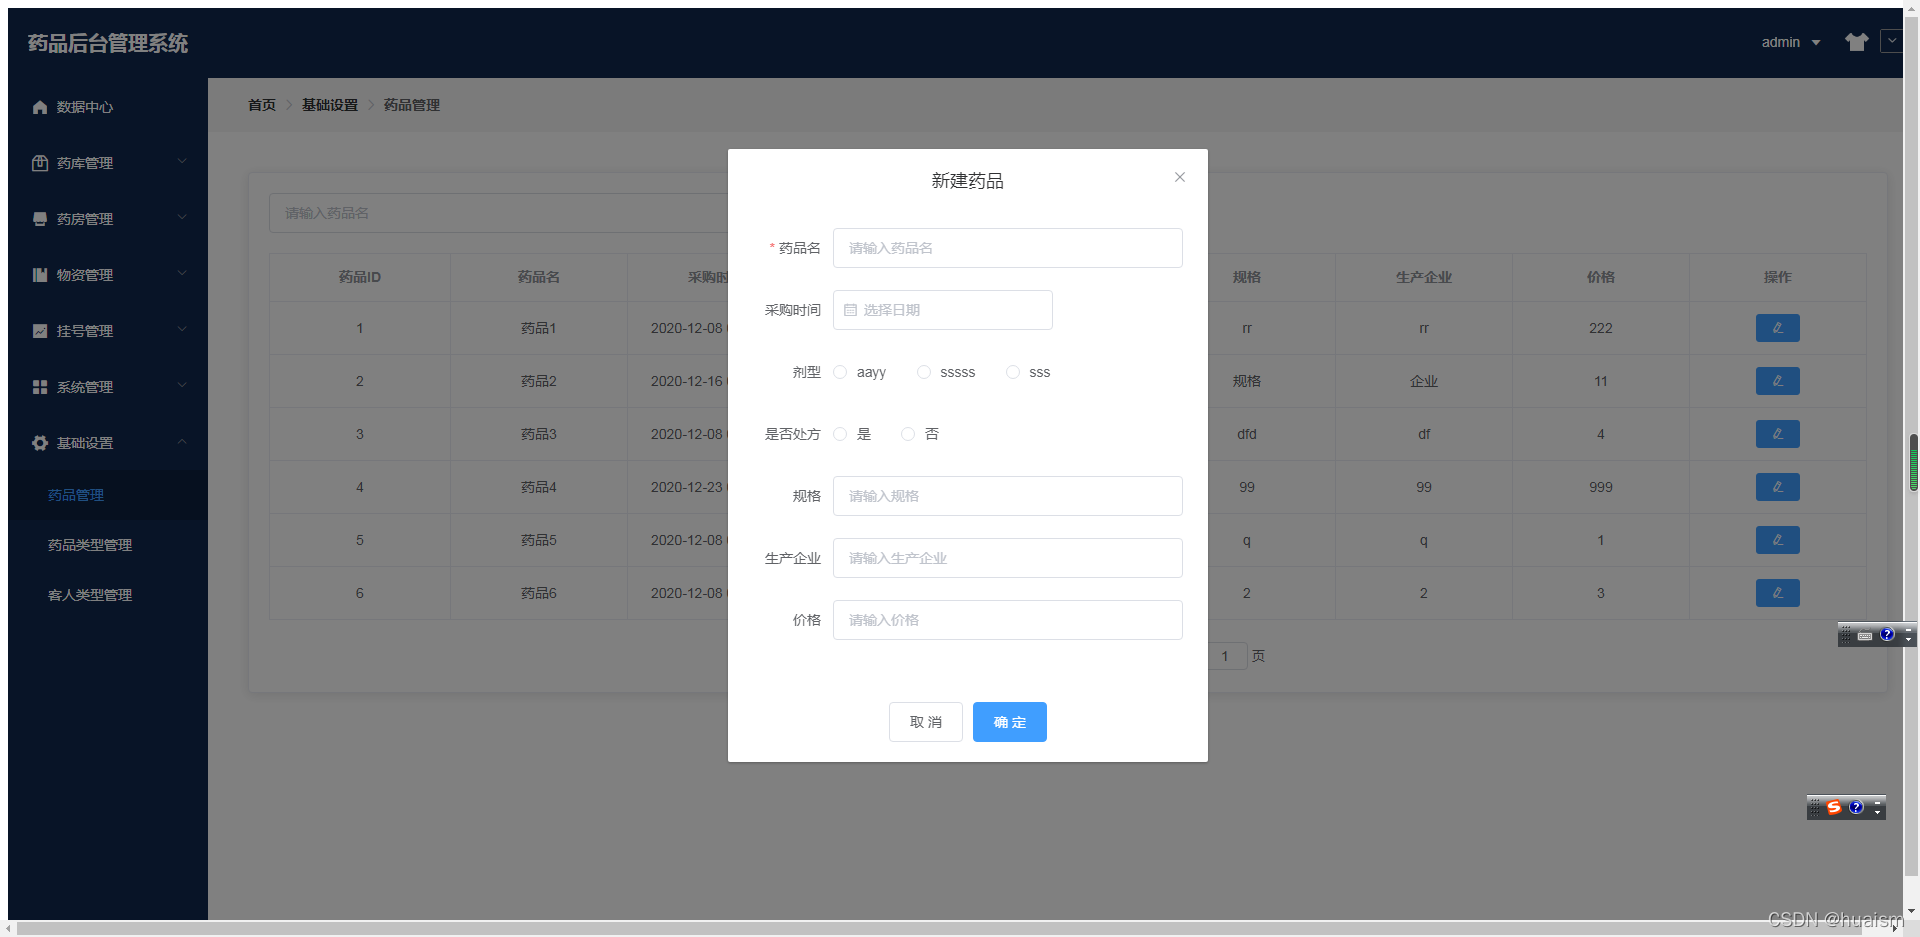Click the 药品4 name cell
This screenshot has height=937, width=1920.
point(538,487)
